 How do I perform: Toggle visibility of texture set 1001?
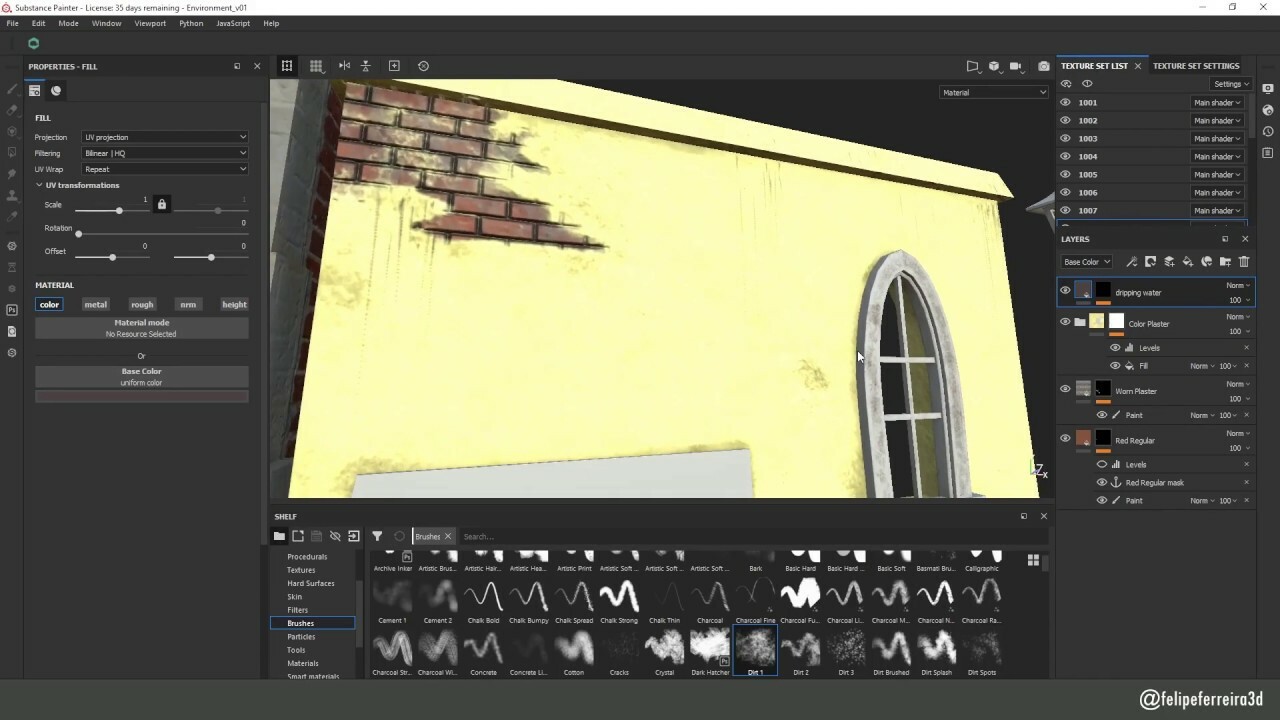pos(1065,102)
